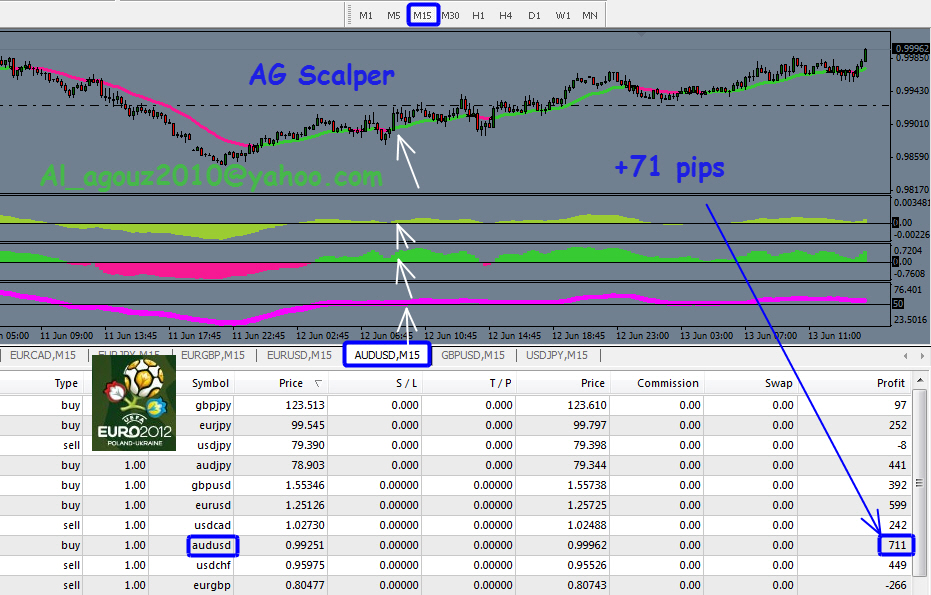Select the eurgbp symbol cell

tap(211, 585)
